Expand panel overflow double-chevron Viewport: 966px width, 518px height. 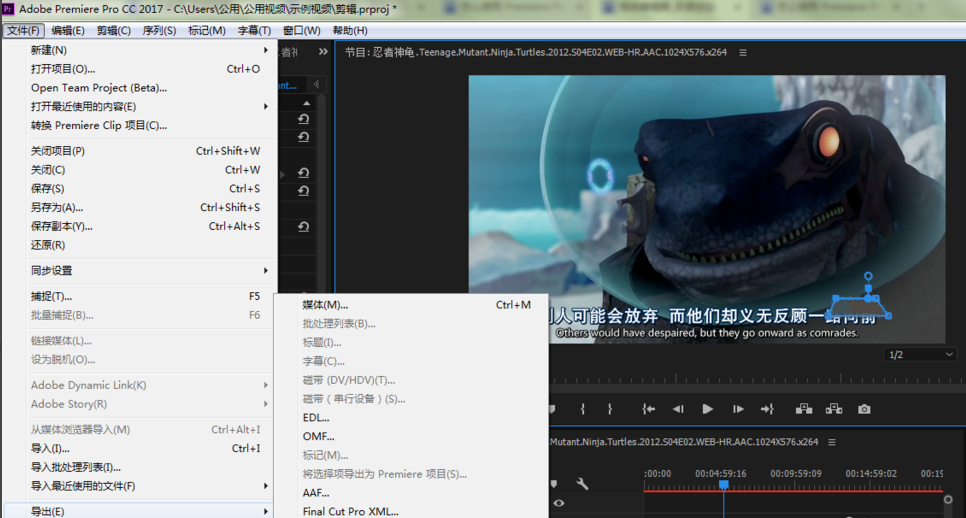point(323,52)
